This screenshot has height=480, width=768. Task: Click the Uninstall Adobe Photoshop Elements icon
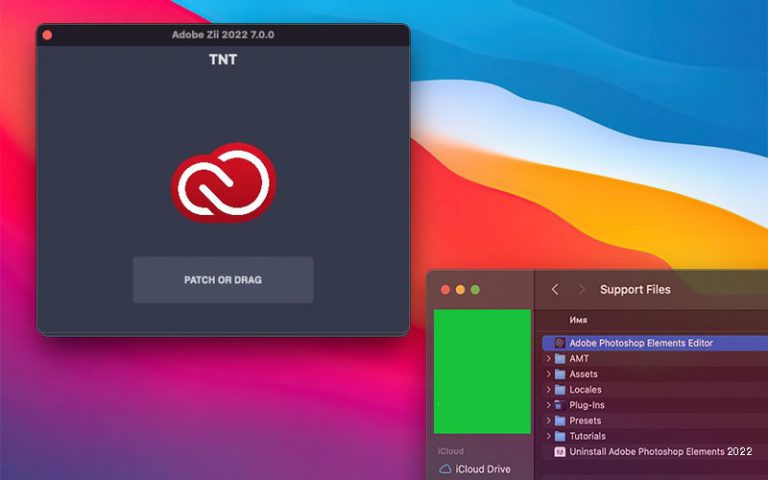pyautogui.click(x=559, y=452)
